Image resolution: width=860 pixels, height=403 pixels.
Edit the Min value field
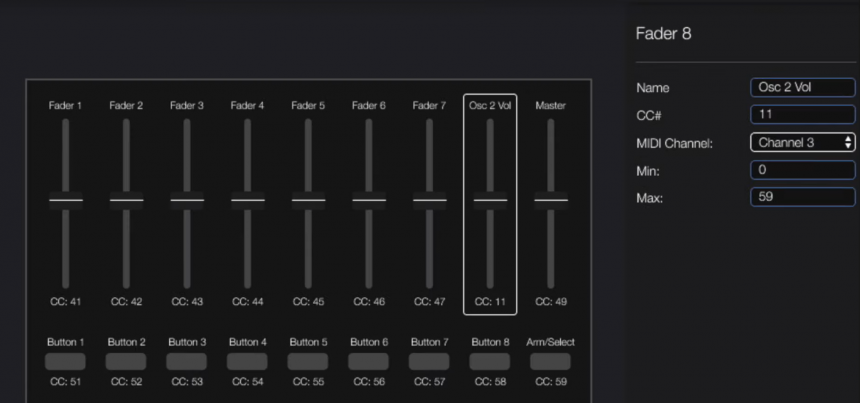point(802,170)
